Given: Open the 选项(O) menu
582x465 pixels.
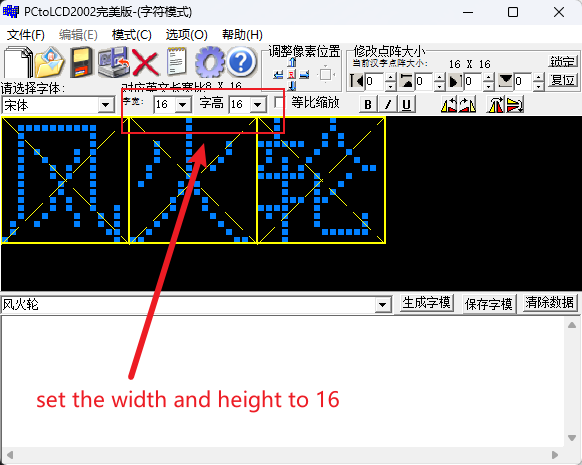Looking at the screenshot, I should (x=186, y=35).
